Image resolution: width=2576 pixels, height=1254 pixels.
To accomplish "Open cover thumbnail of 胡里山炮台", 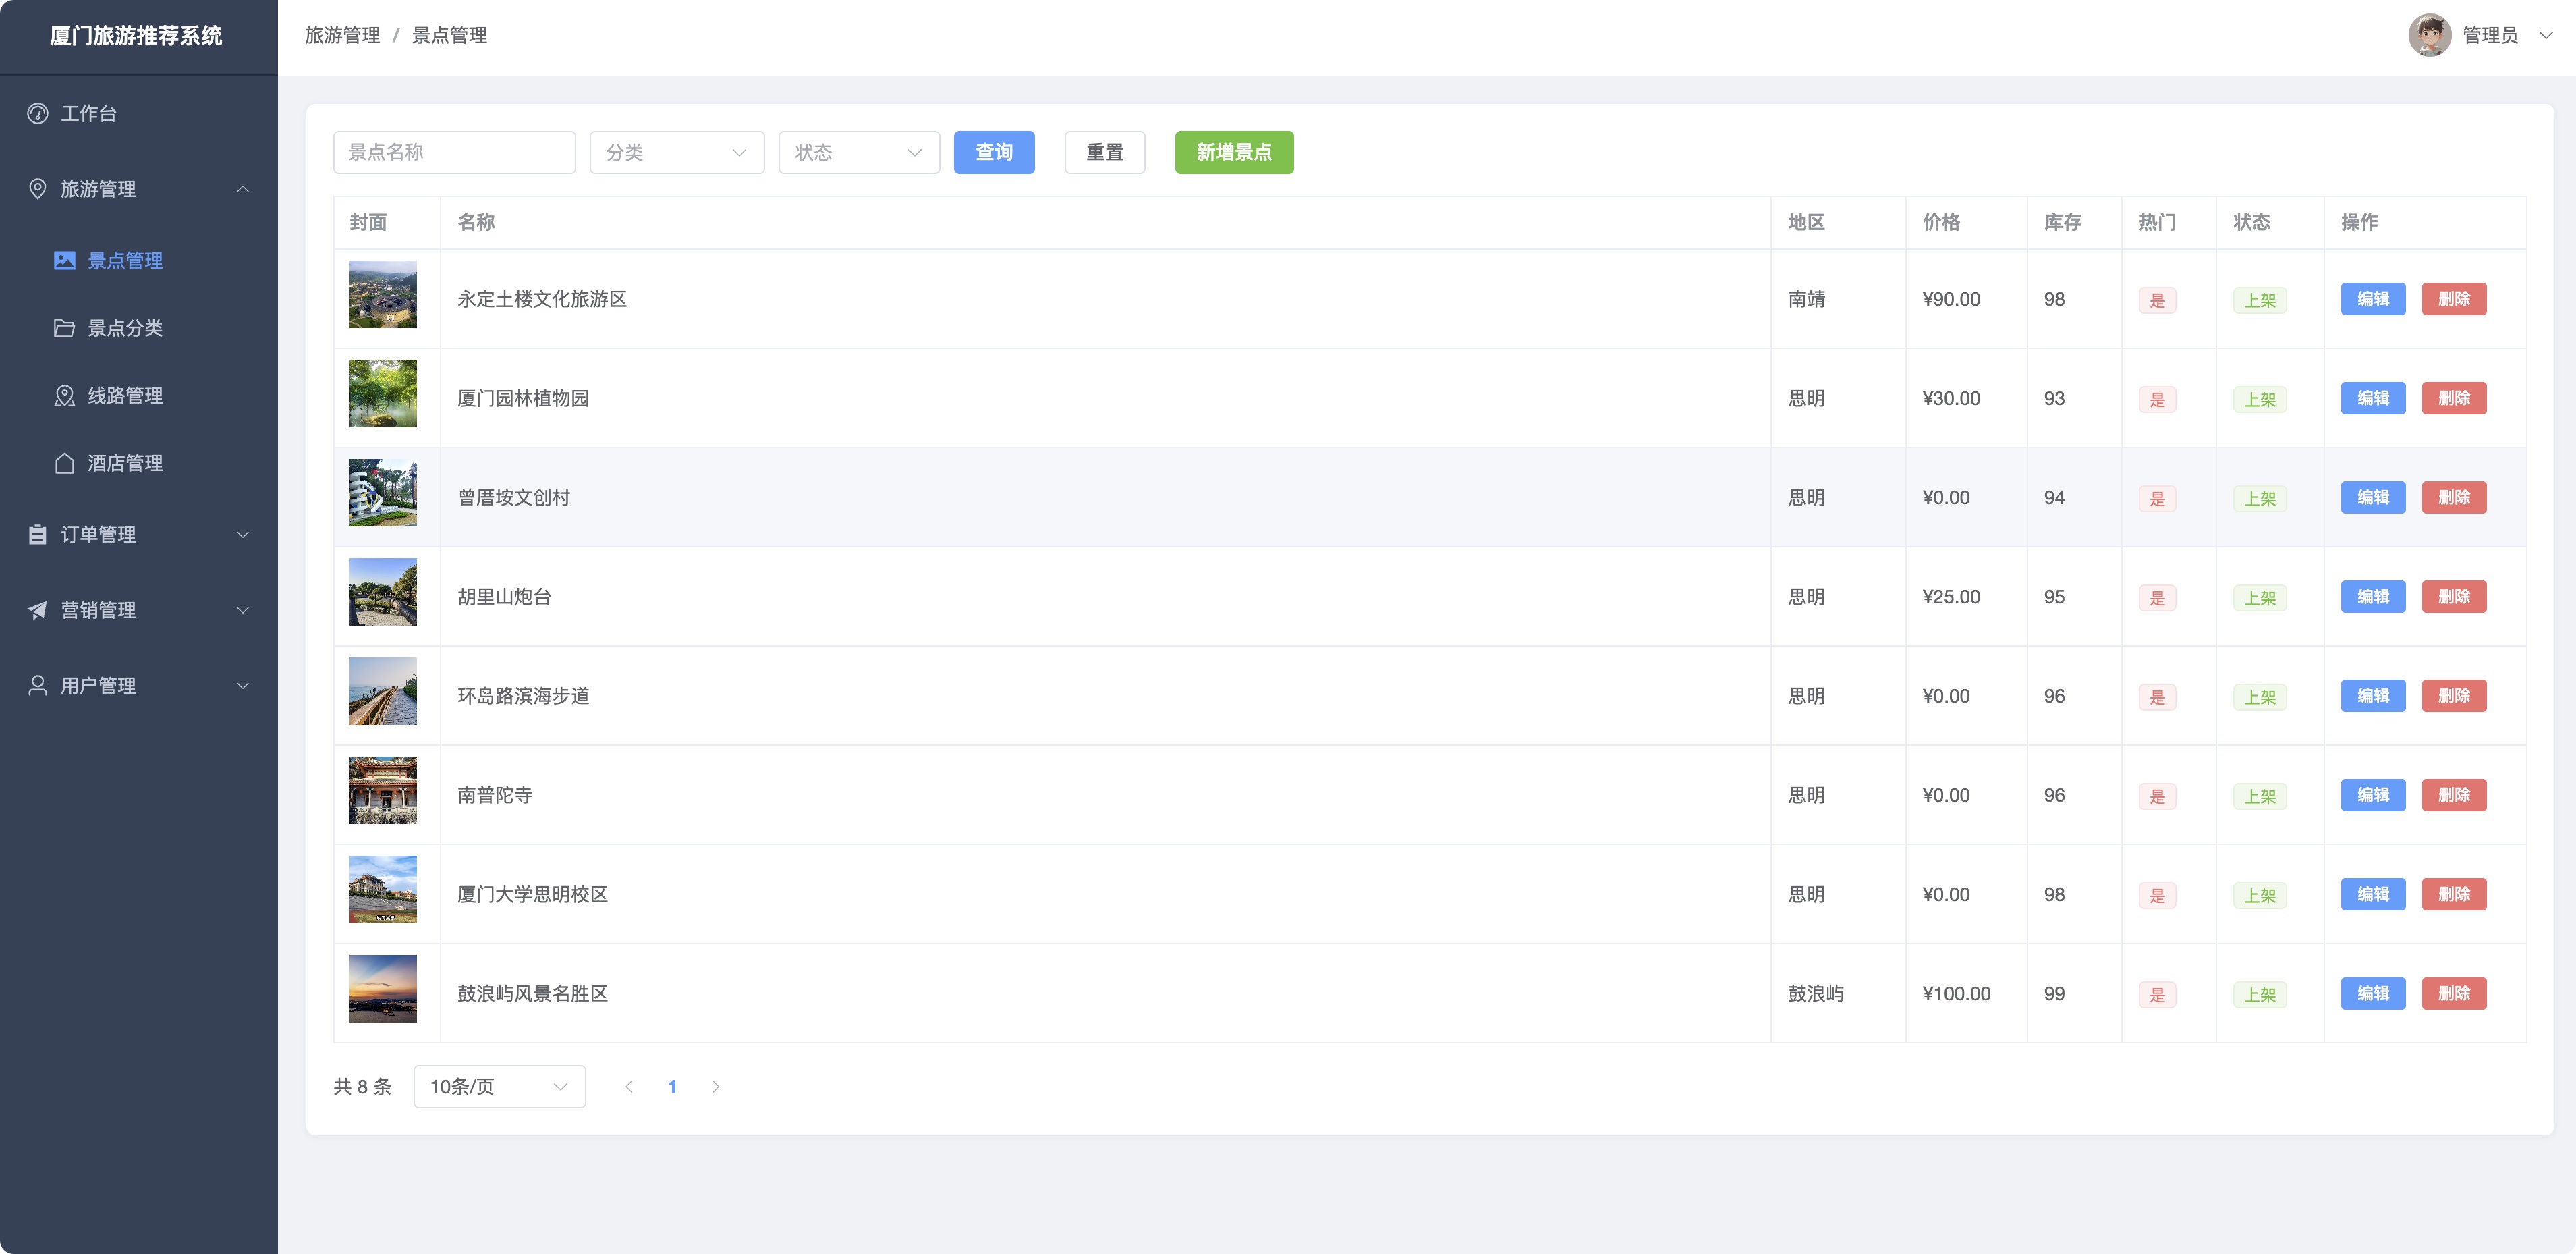I will coord(383,592).
